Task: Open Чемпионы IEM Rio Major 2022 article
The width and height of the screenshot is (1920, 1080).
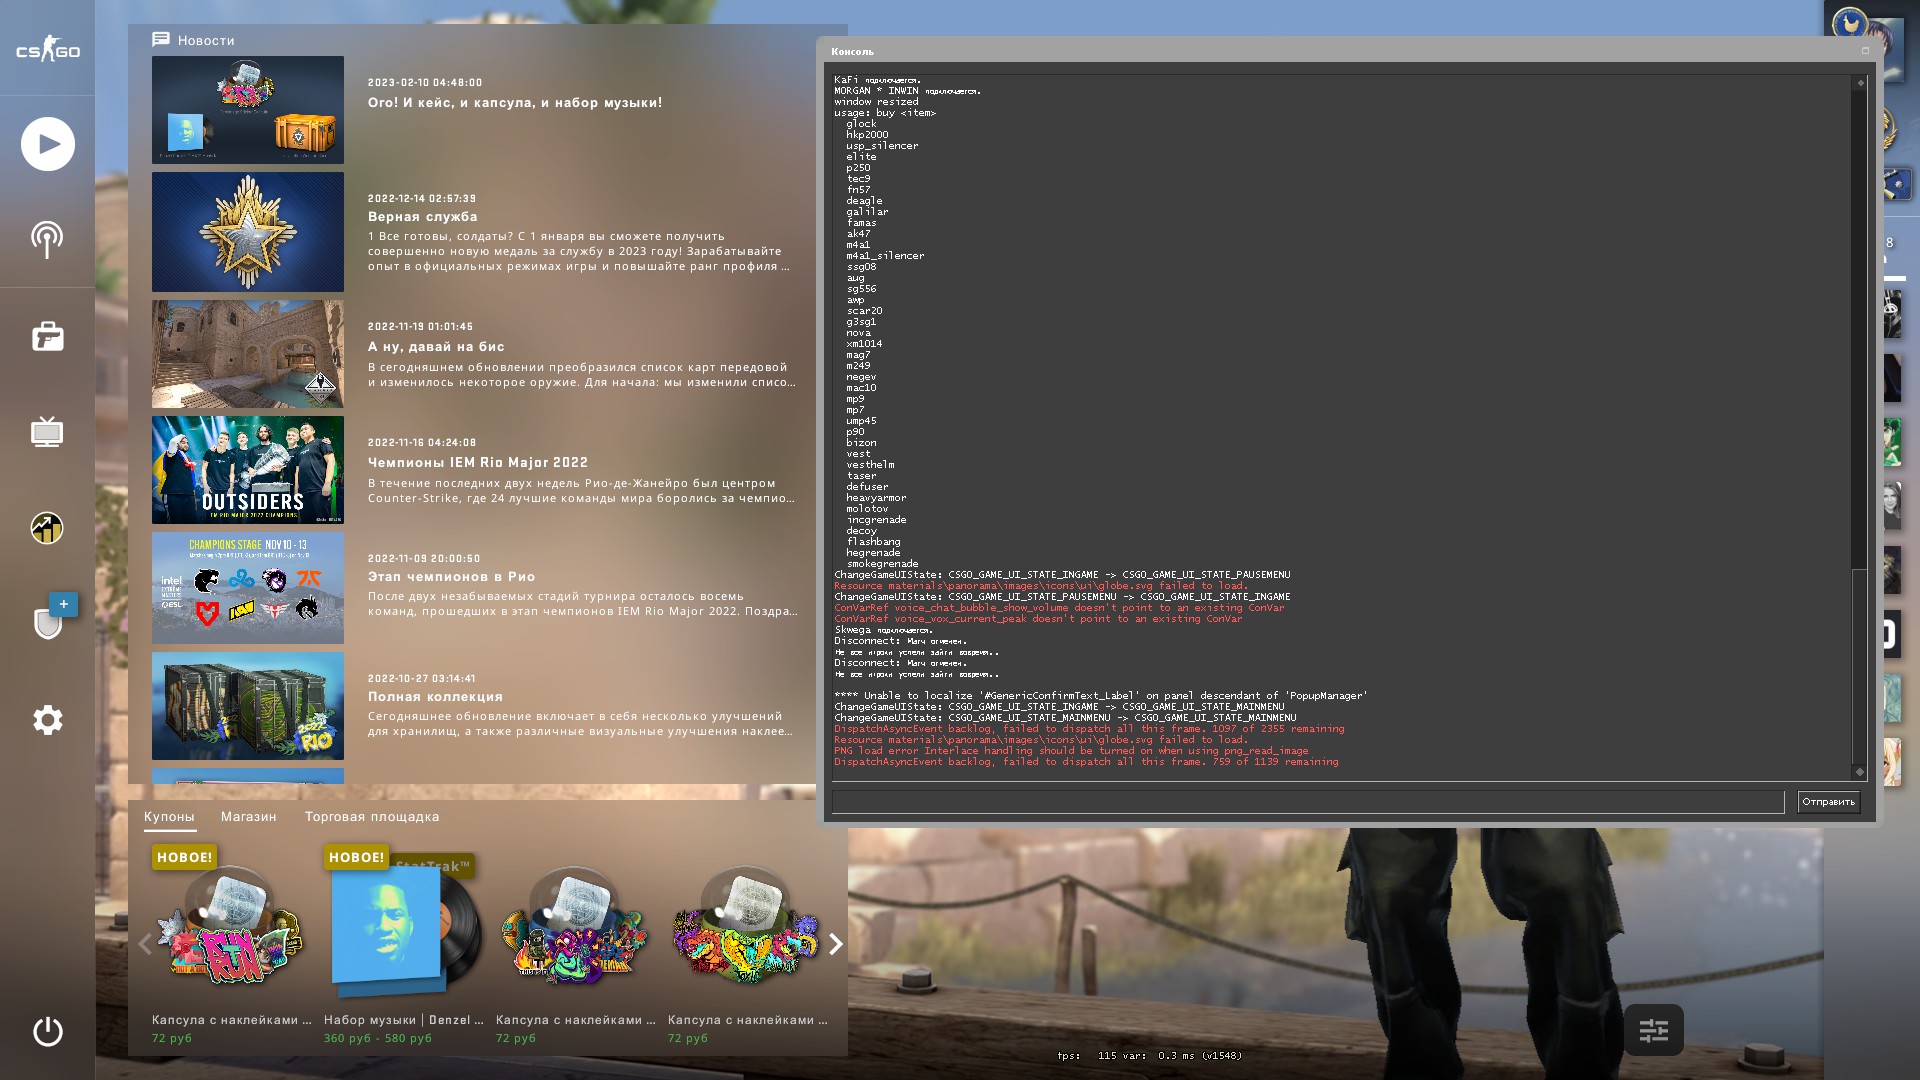Action: (x=478, y=462)
